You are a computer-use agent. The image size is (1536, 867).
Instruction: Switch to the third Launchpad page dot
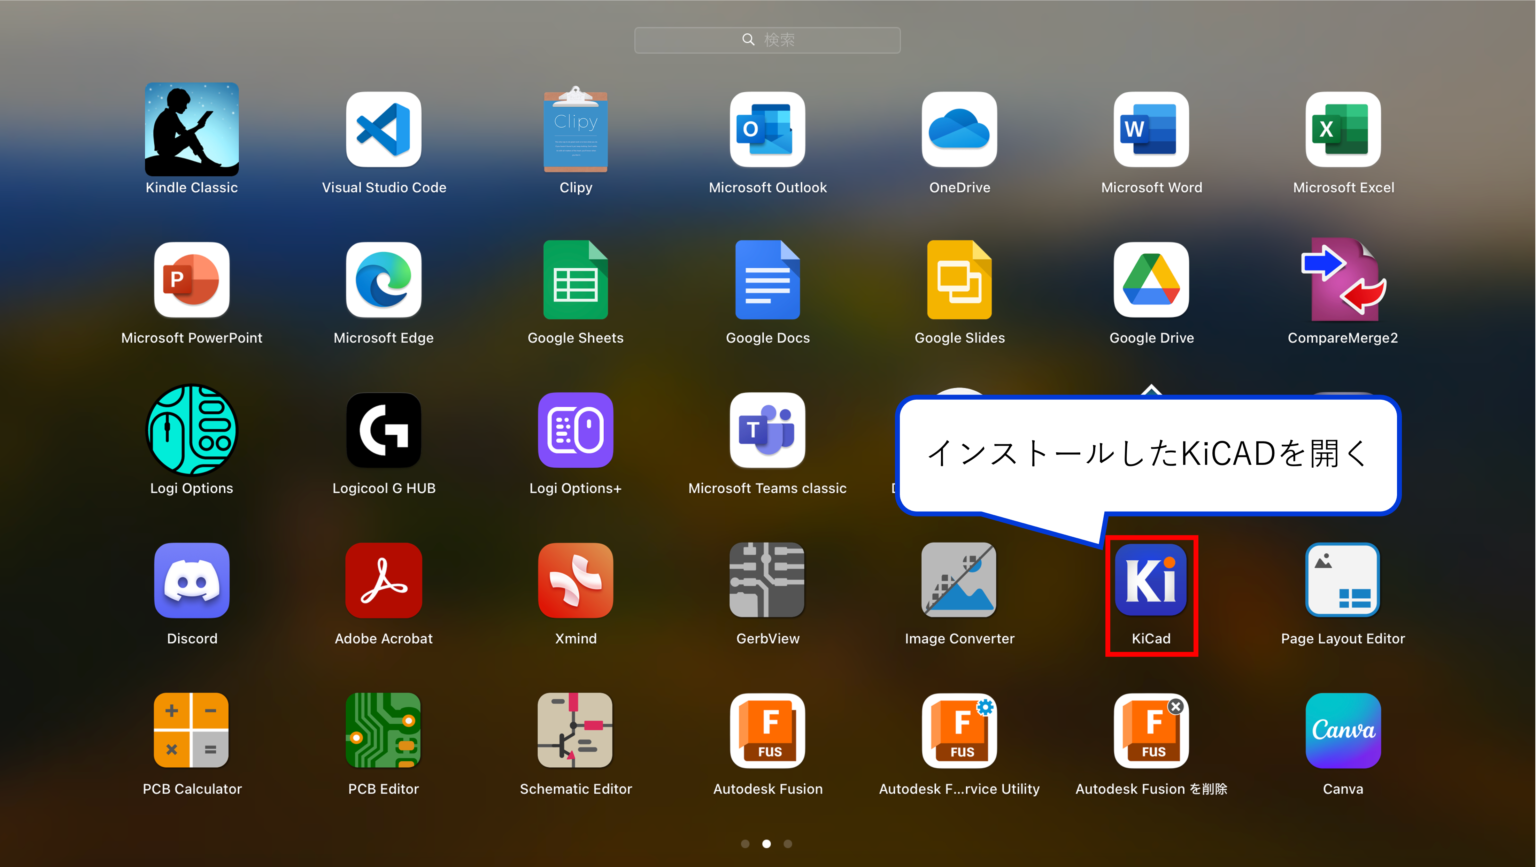point(788,844)
